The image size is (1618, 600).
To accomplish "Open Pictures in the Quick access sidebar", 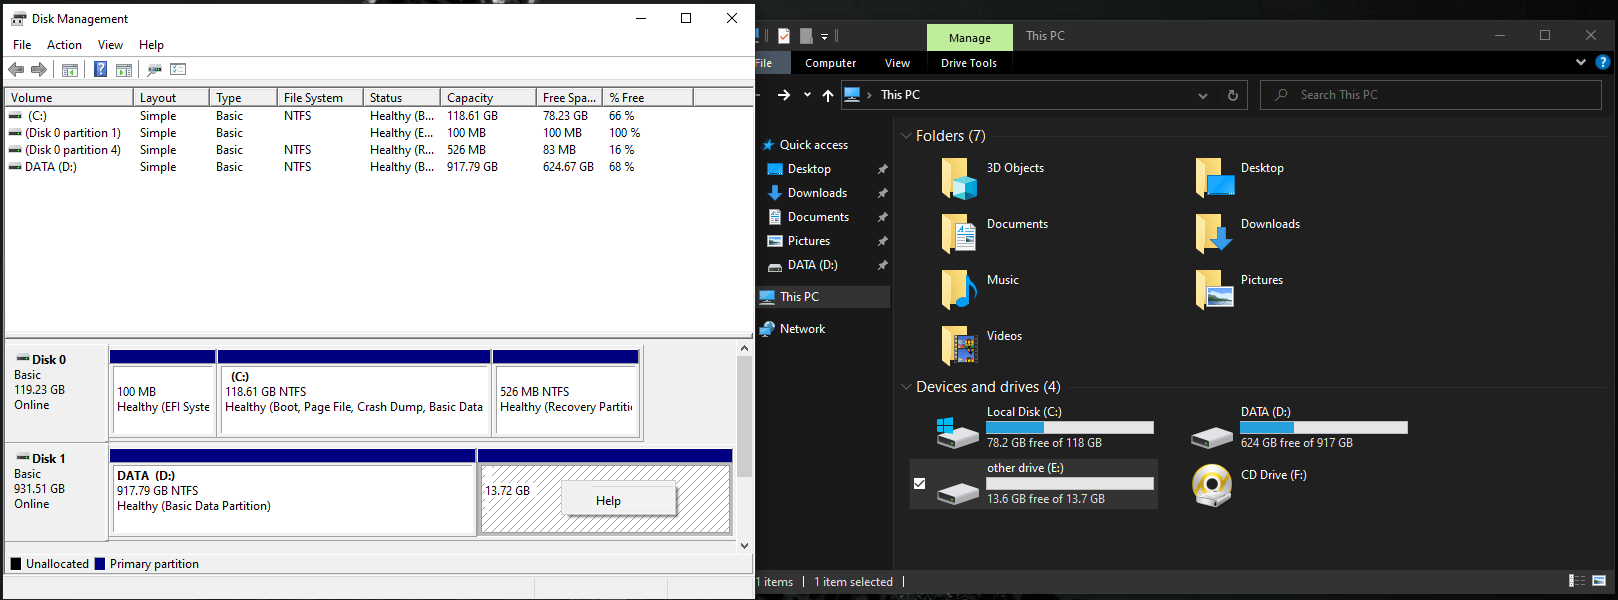I will click(808, 241).
